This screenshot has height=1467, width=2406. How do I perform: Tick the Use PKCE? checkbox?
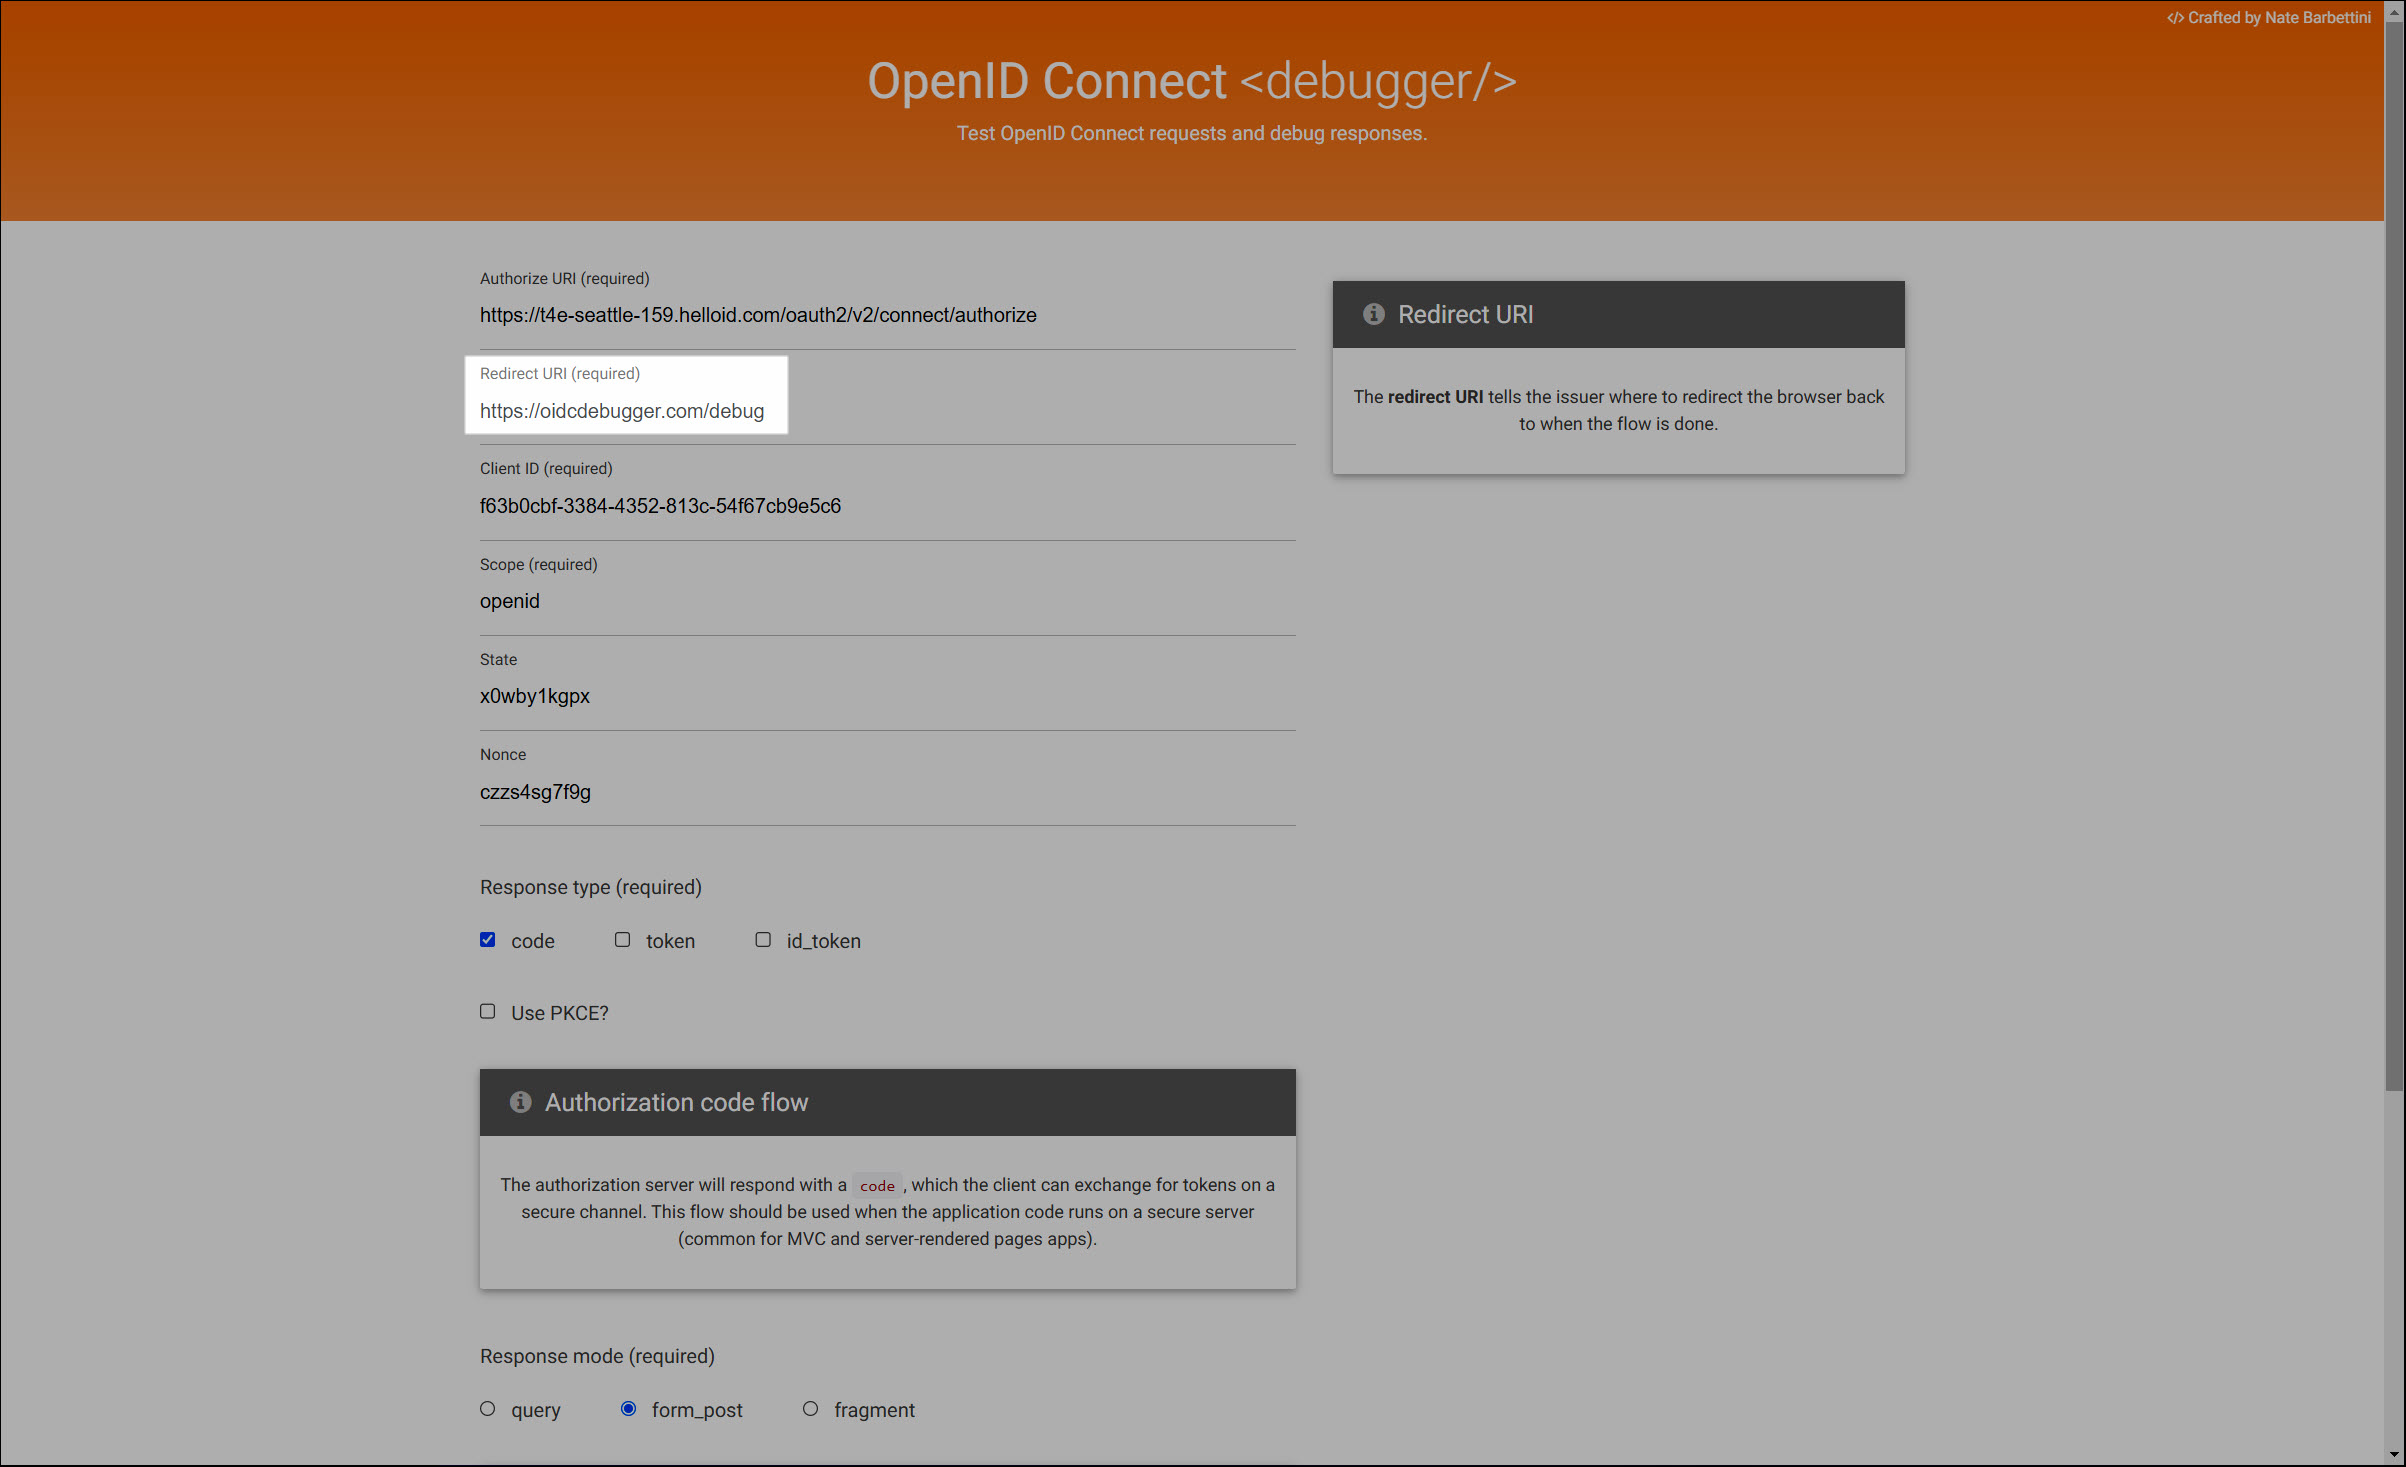click(488, 1012)
